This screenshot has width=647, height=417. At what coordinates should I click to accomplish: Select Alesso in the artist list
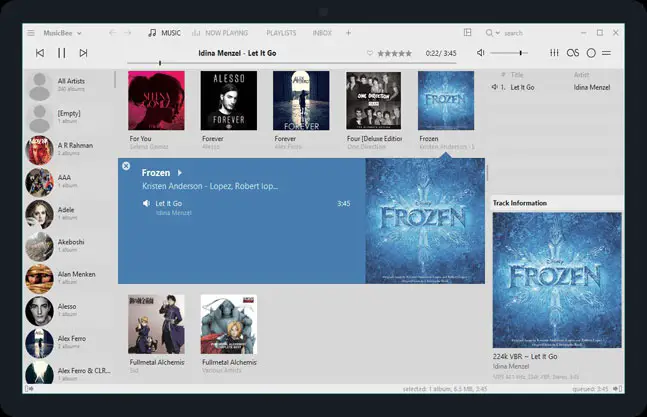69,311
